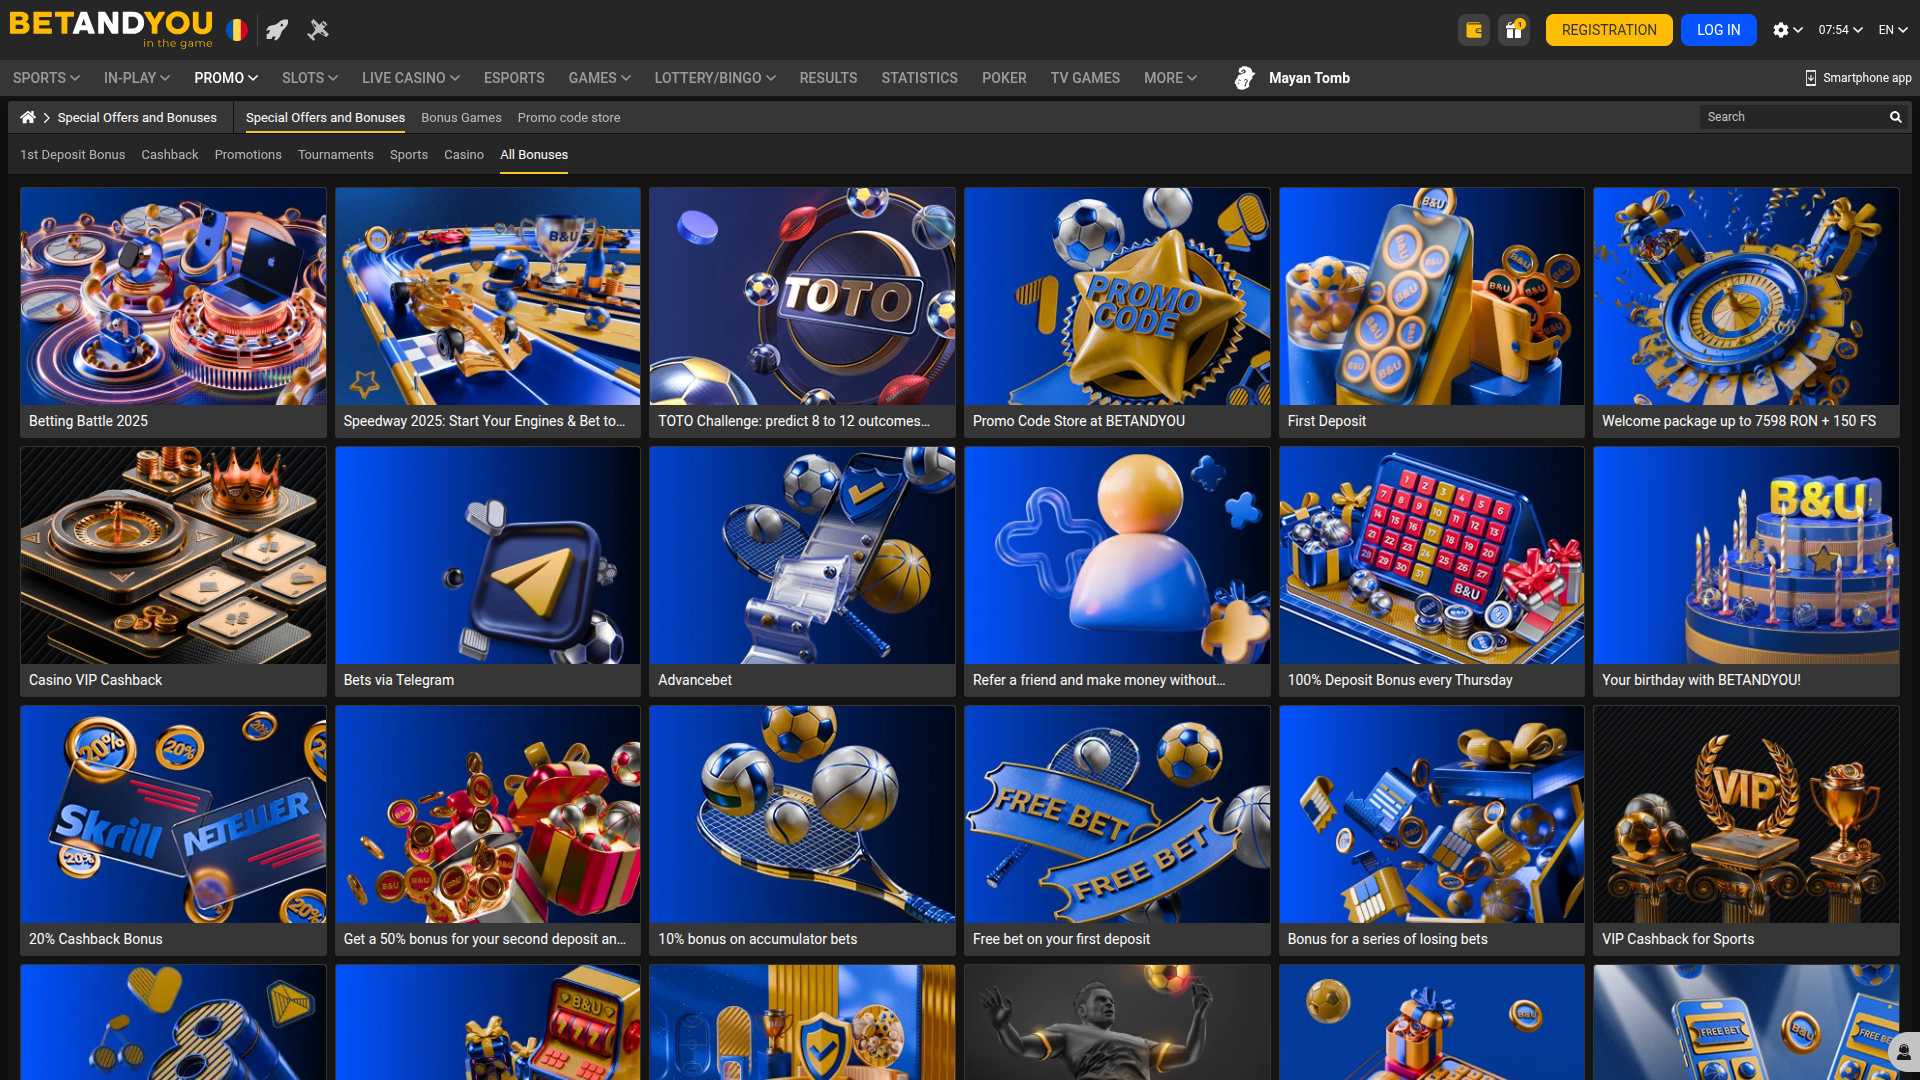Image resolution: width=1920 pixels, height=1080 pixels.
Task: Open the rocket crash game icon
Action: coord(277,30)
